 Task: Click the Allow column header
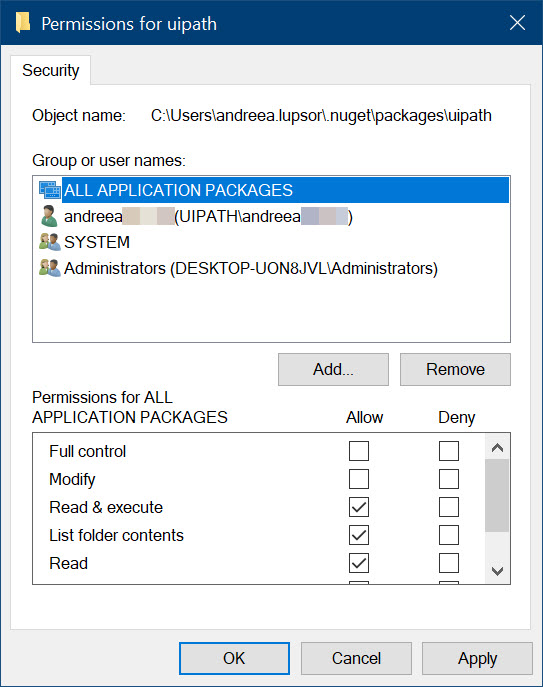365,418
